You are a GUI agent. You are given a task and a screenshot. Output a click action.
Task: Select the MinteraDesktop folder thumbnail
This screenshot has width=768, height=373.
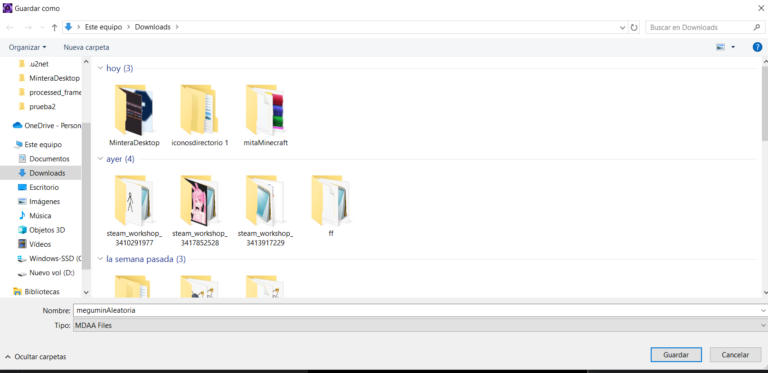pos(134,116)
